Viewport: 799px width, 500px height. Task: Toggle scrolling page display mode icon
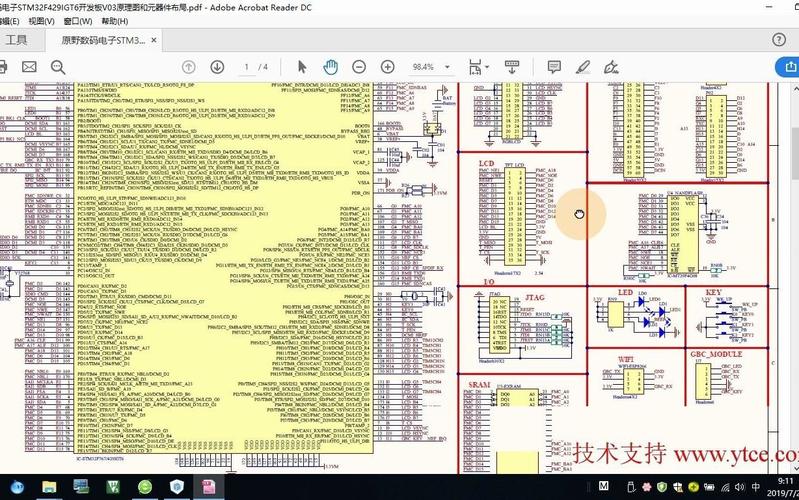(x=512, y=67)
